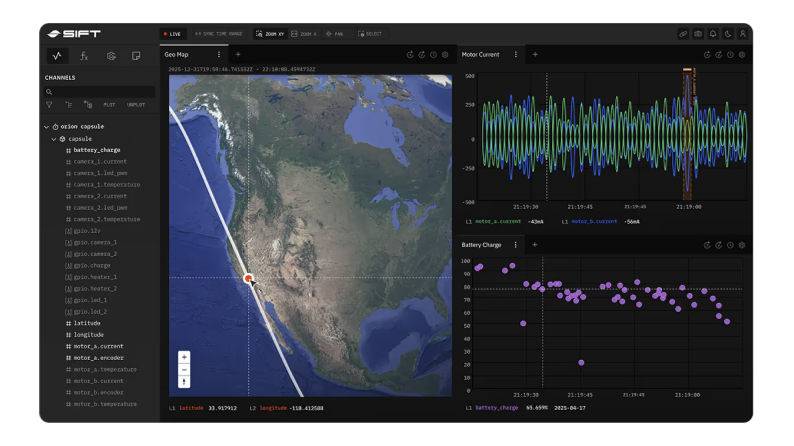The height and width of the screenshot is (446, 794).
Task: Click the channel search field
Action: click(x=99, y=92)
